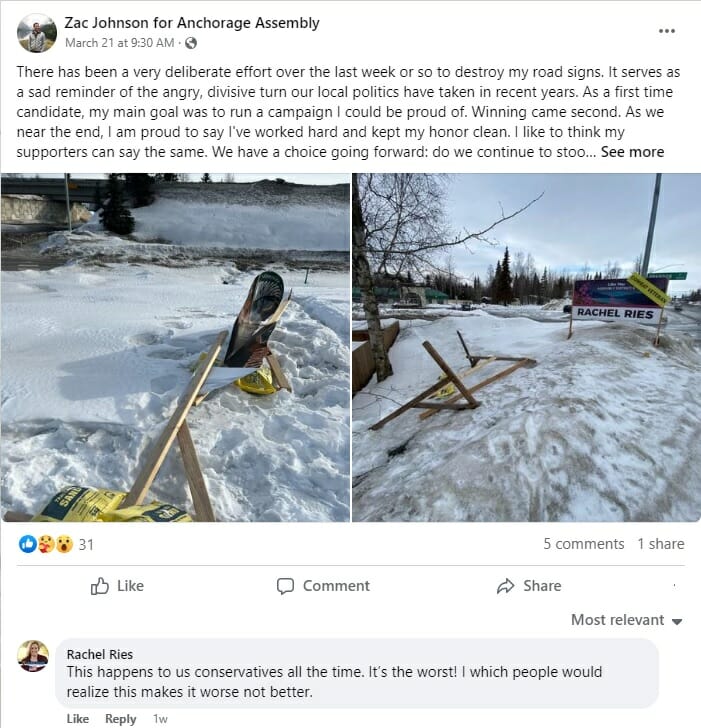
Task: Click the blue thumbs-up reaction icon
Action: [28, 544]
